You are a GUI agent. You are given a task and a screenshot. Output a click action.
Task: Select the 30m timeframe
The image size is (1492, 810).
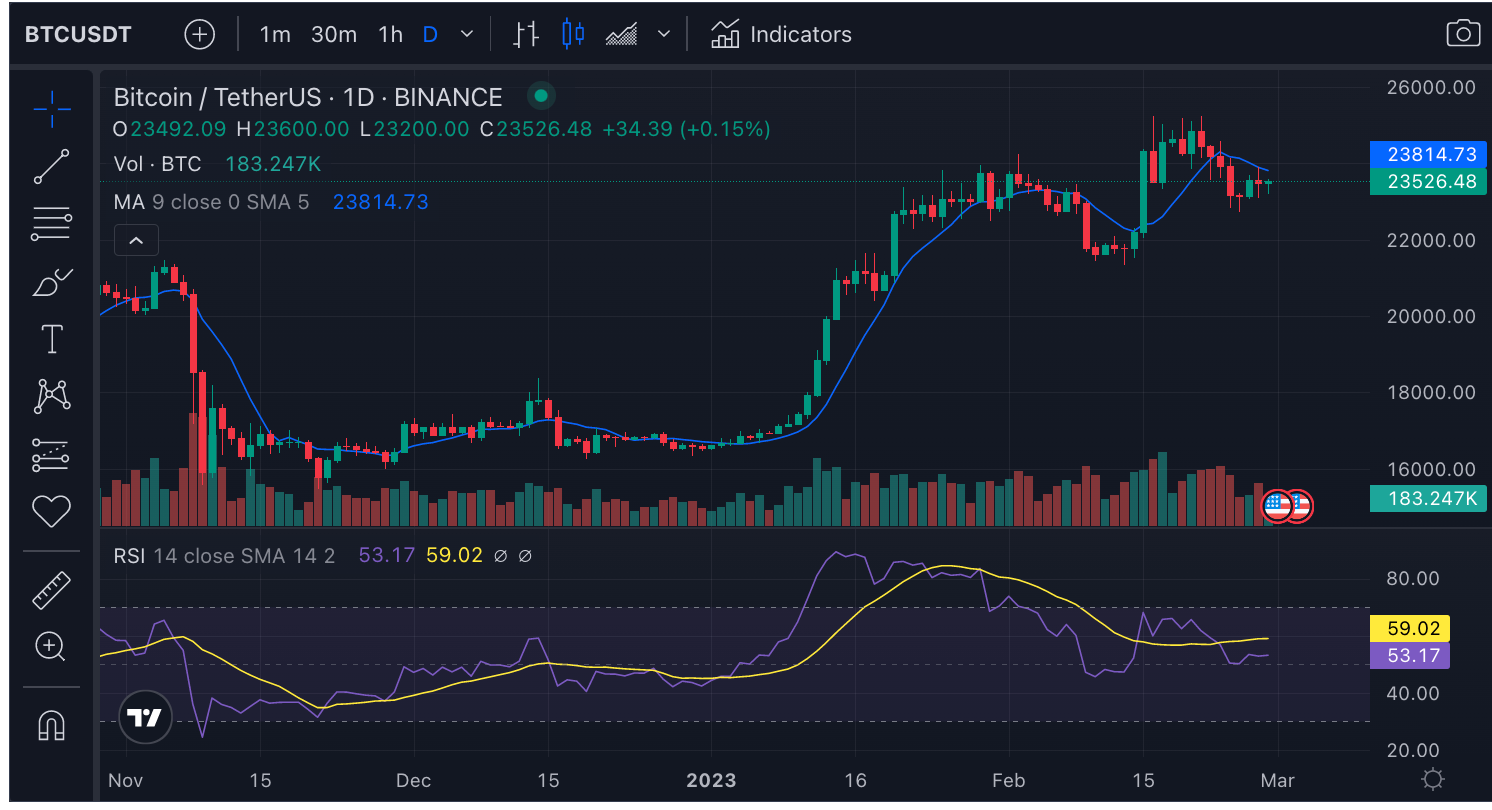pyautogui.click(x=334, y=34)
